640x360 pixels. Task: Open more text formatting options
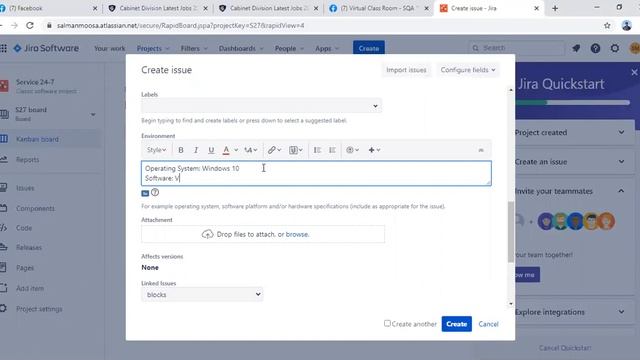[x=250, y=150]
